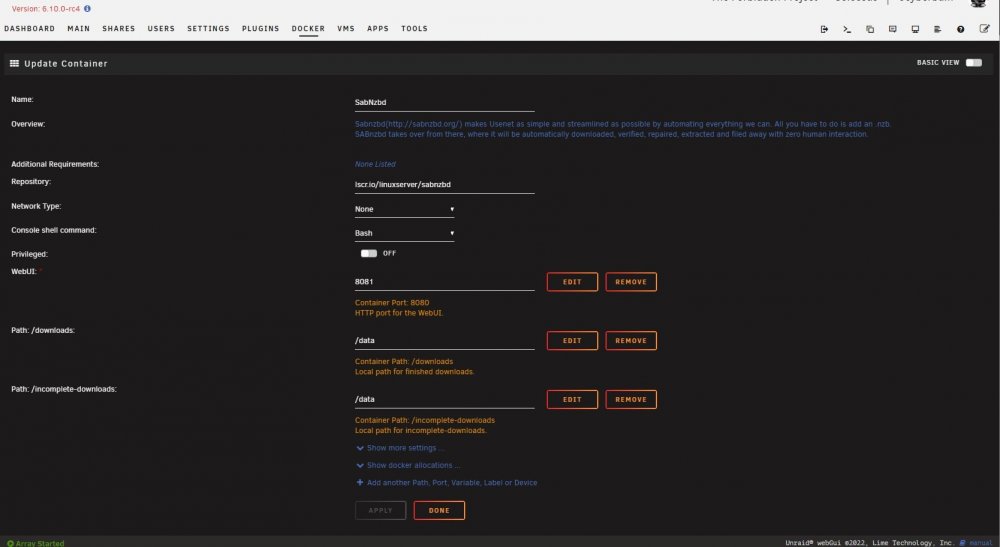Click Remove for the WebUI port

631,282
